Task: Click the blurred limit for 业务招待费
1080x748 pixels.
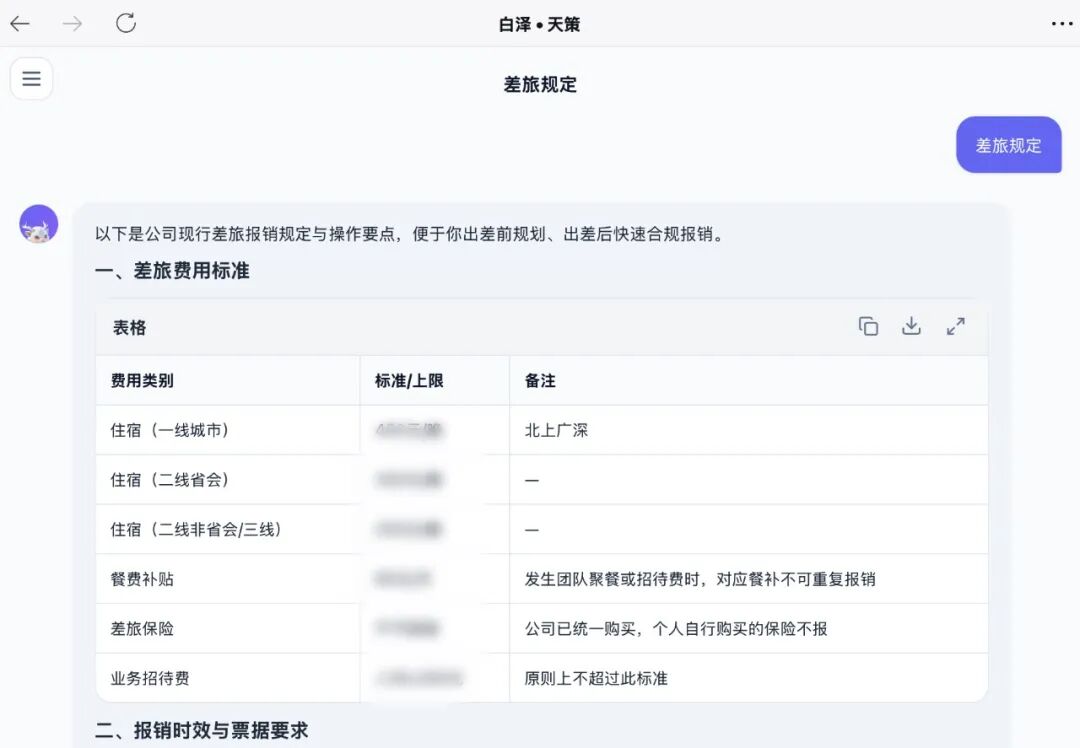Action: (419, 678)
